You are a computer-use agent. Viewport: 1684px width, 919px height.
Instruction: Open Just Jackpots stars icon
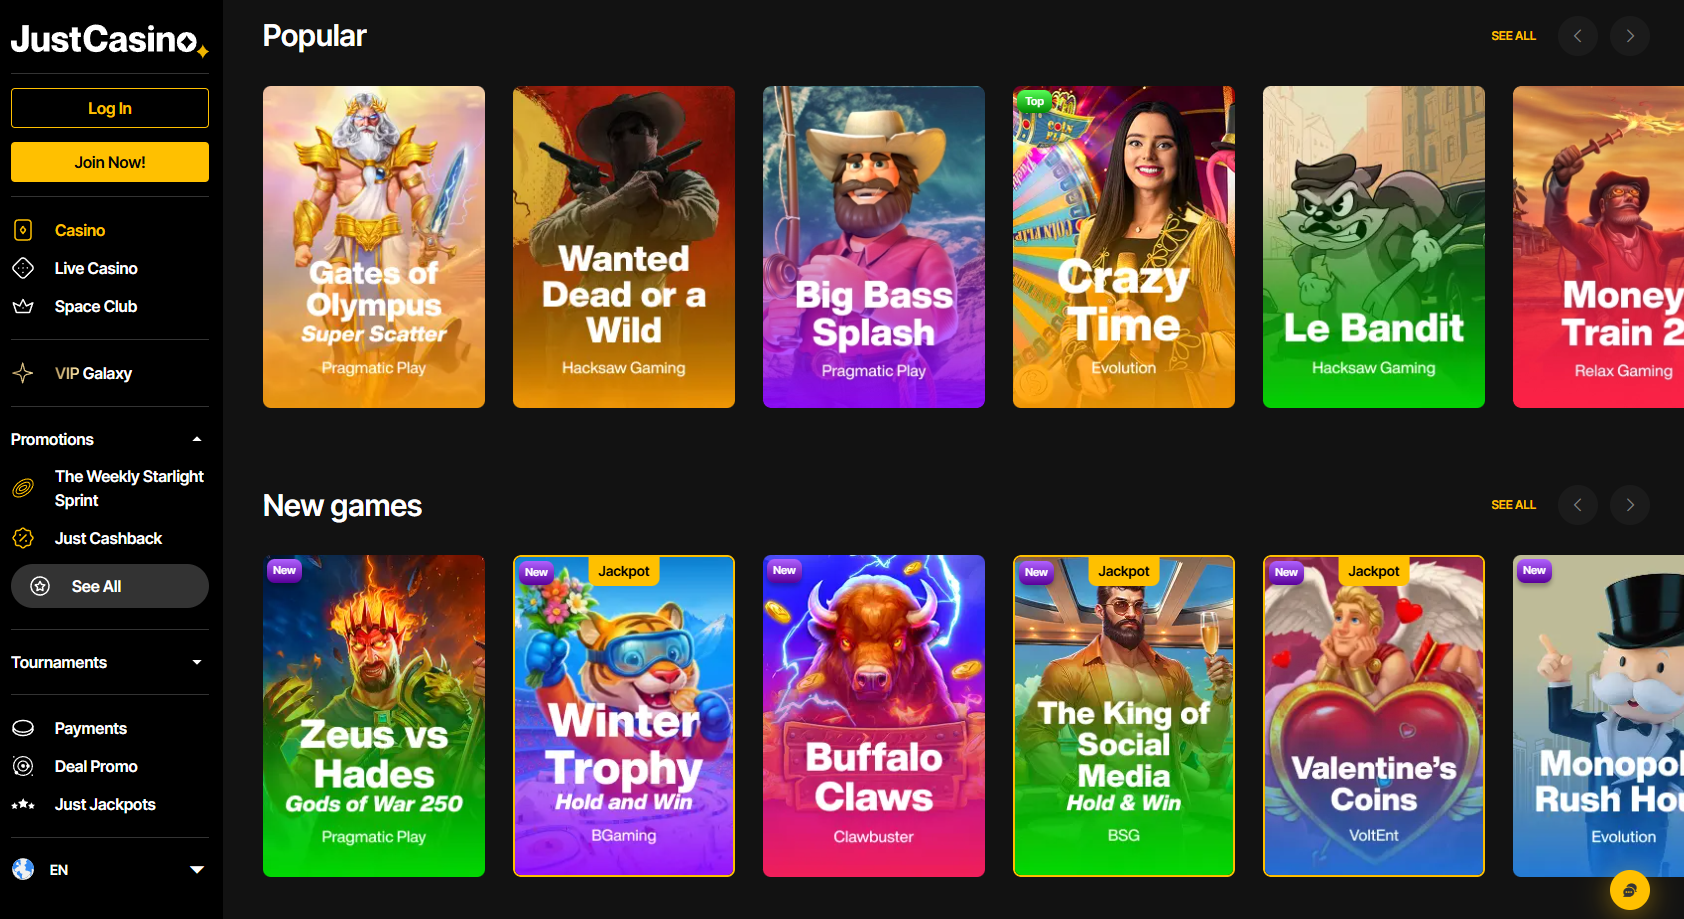point(23,804)
